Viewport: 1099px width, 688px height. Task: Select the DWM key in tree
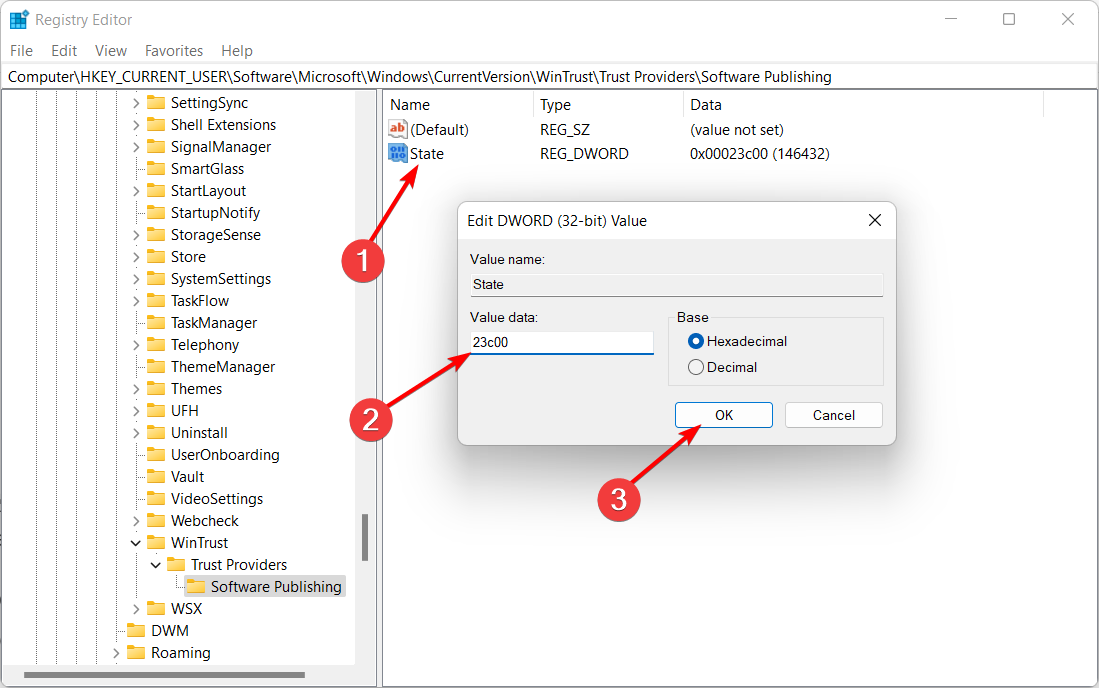pyautogui.click(x=170, y=631)
